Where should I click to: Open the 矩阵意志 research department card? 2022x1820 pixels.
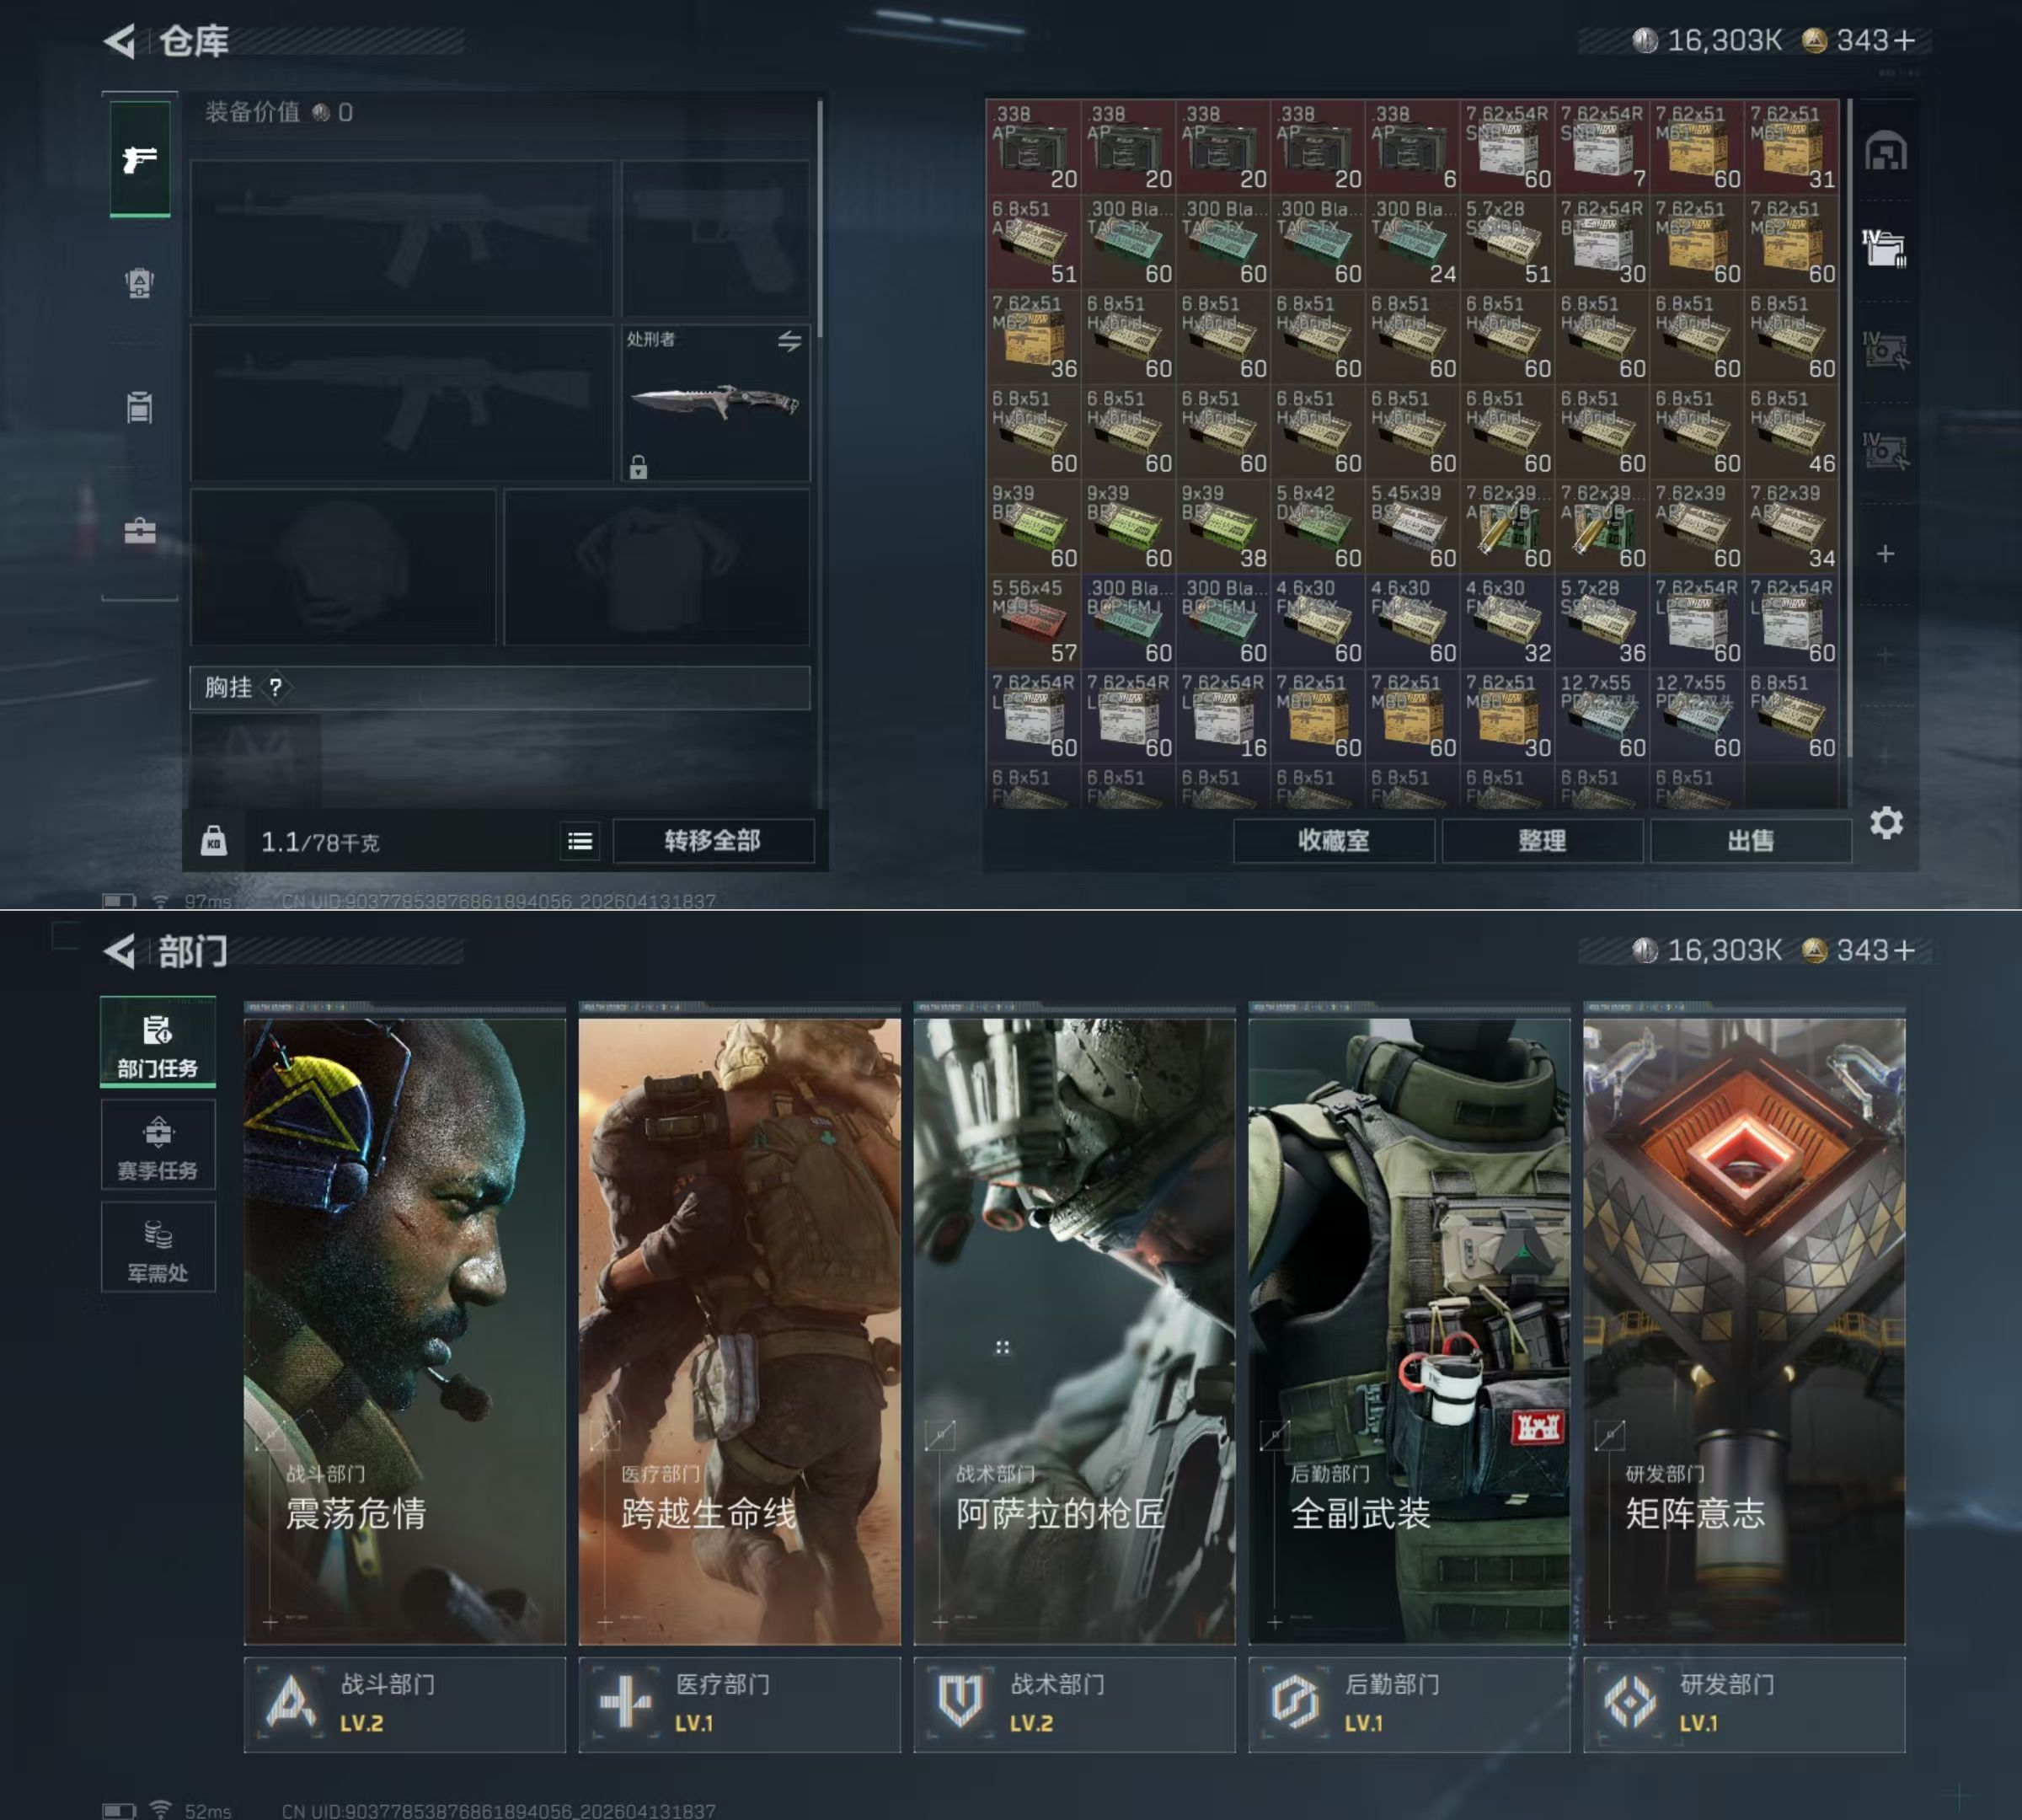point(1743,1330)
